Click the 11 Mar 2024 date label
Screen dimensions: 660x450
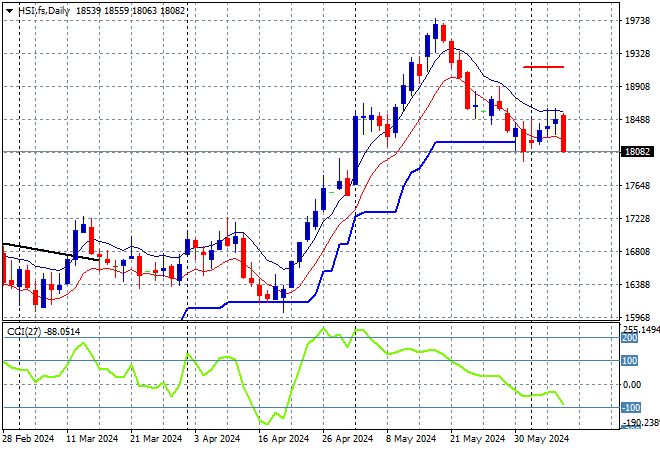(x=93, y=438)
